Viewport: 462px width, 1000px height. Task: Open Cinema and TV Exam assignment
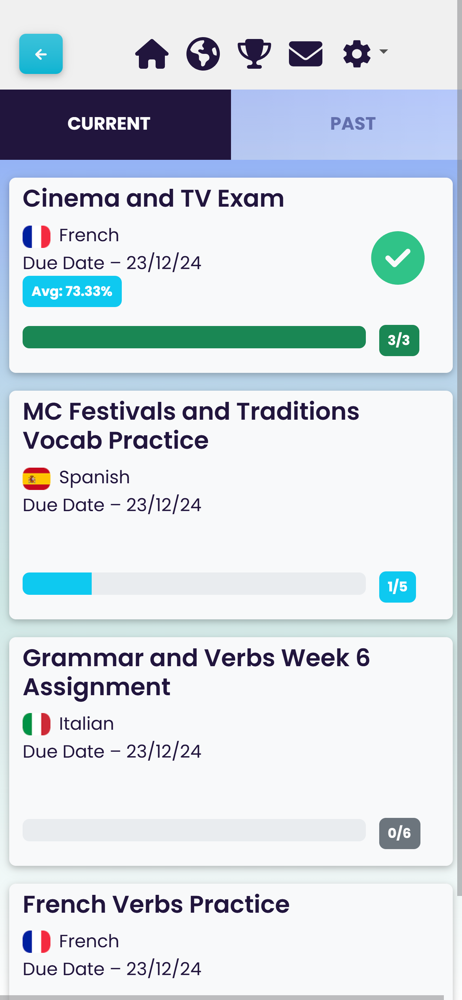[230, 275]
